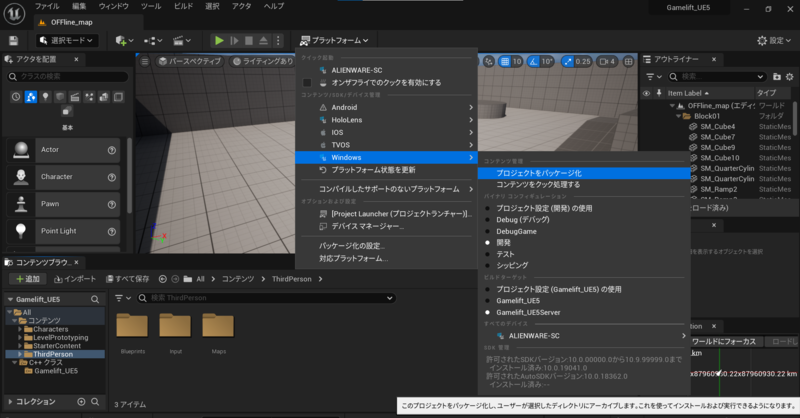Click the eject from player button
The height and width of the screenshot is (418, 800).
(263, 40)
